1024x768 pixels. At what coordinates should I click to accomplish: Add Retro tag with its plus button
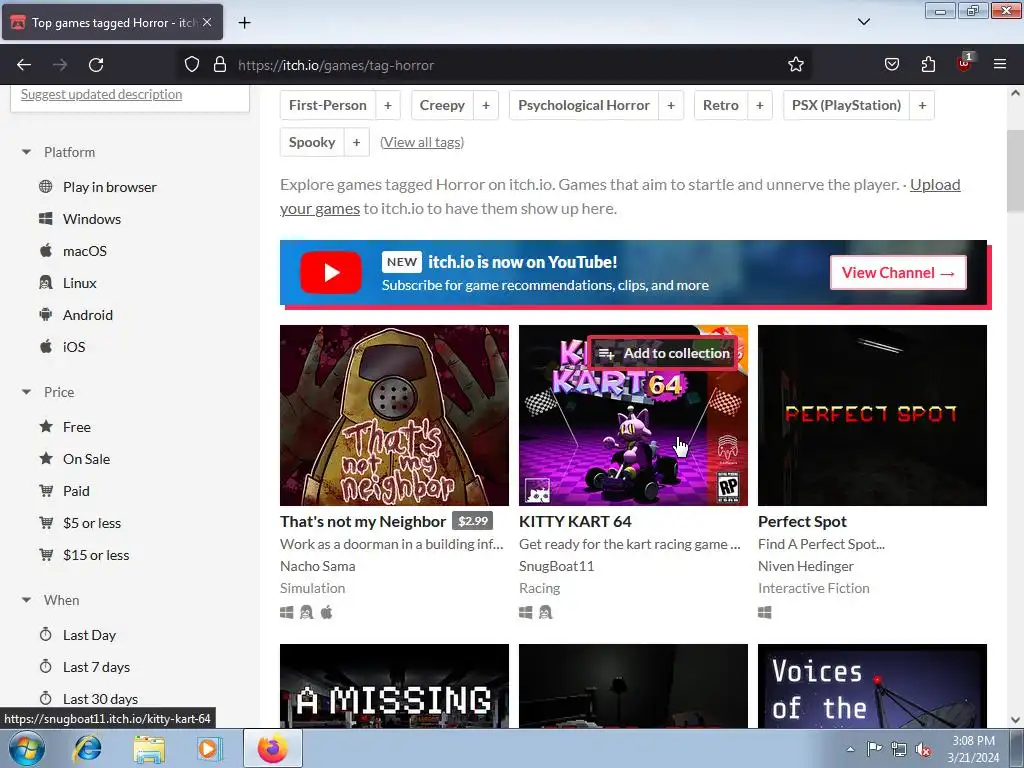tap(760, 106)
